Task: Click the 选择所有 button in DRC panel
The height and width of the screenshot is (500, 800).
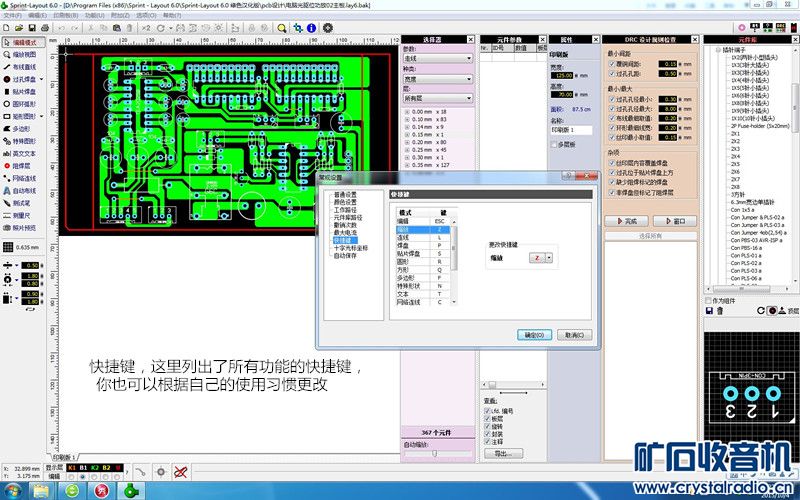Action: pos(651,236)
